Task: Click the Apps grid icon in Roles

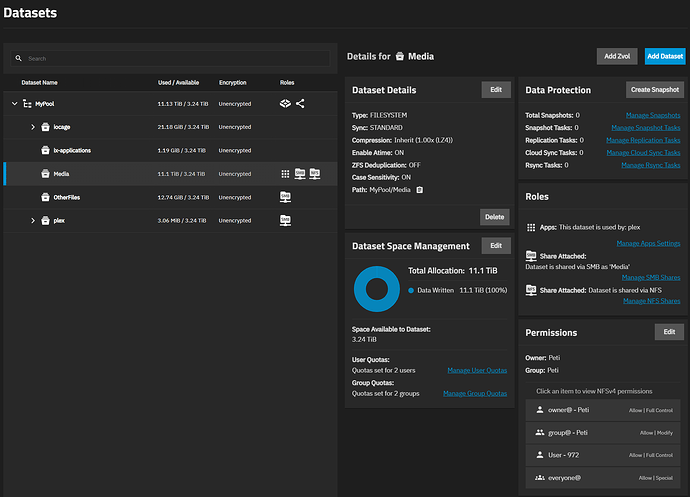Action: point(531,227)
